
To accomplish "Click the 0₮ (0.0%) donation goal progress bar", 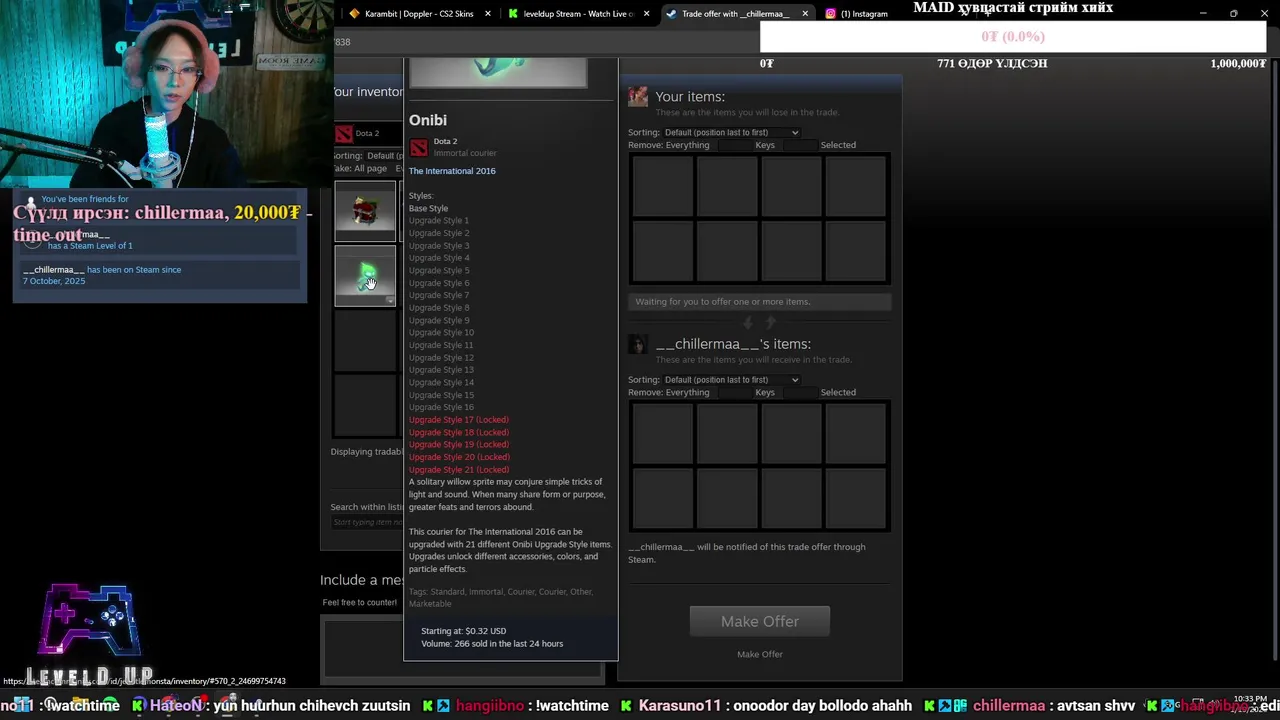I will [1013, 36].
